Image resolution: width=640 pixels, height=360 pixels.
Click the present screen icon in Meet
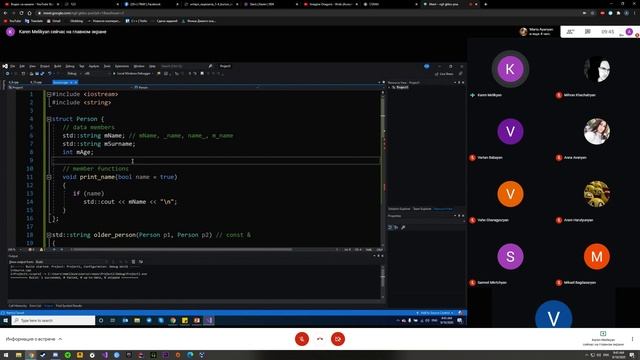point(603,333)
